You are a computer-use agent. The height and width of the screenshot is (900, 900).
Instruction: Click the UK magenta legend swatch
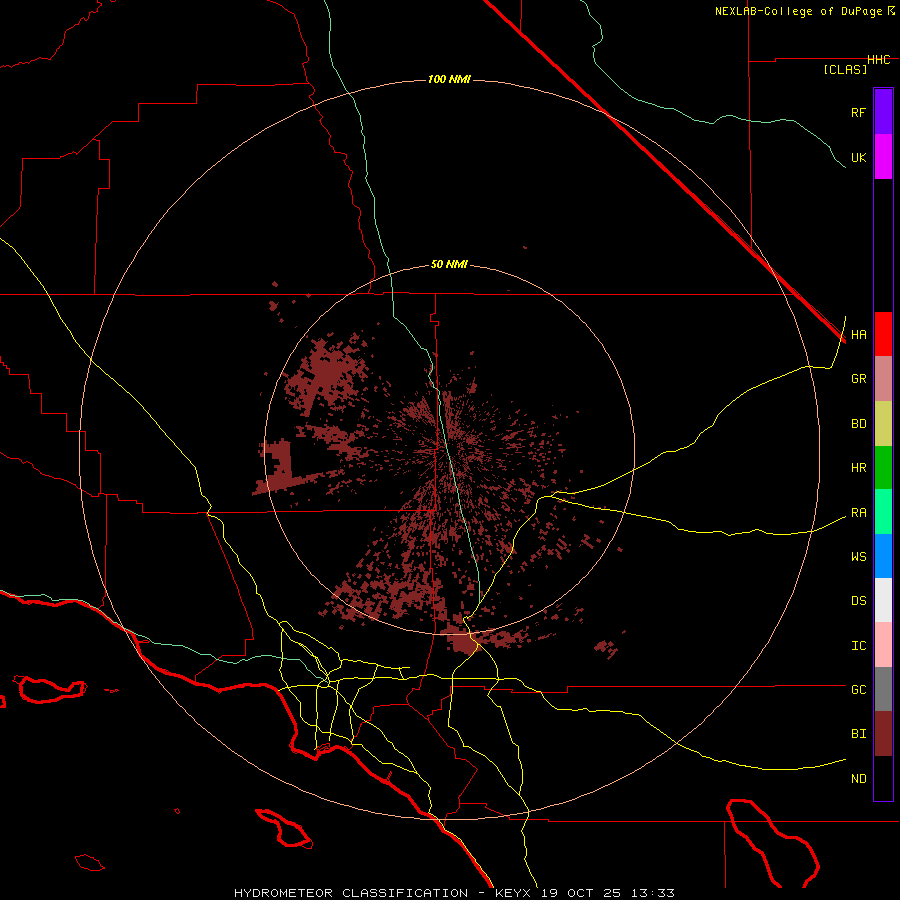click(x=883, y=157)
